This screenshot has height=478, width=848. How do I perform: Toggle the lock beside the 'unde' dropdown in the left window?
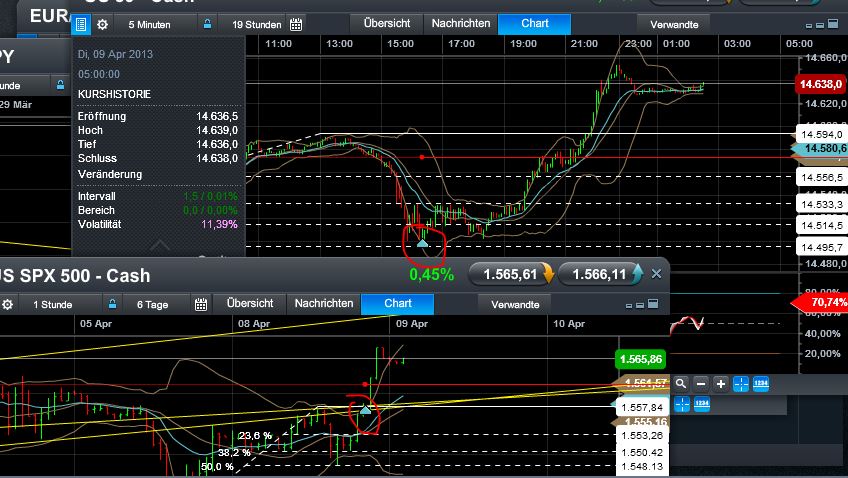coord(61,85)
